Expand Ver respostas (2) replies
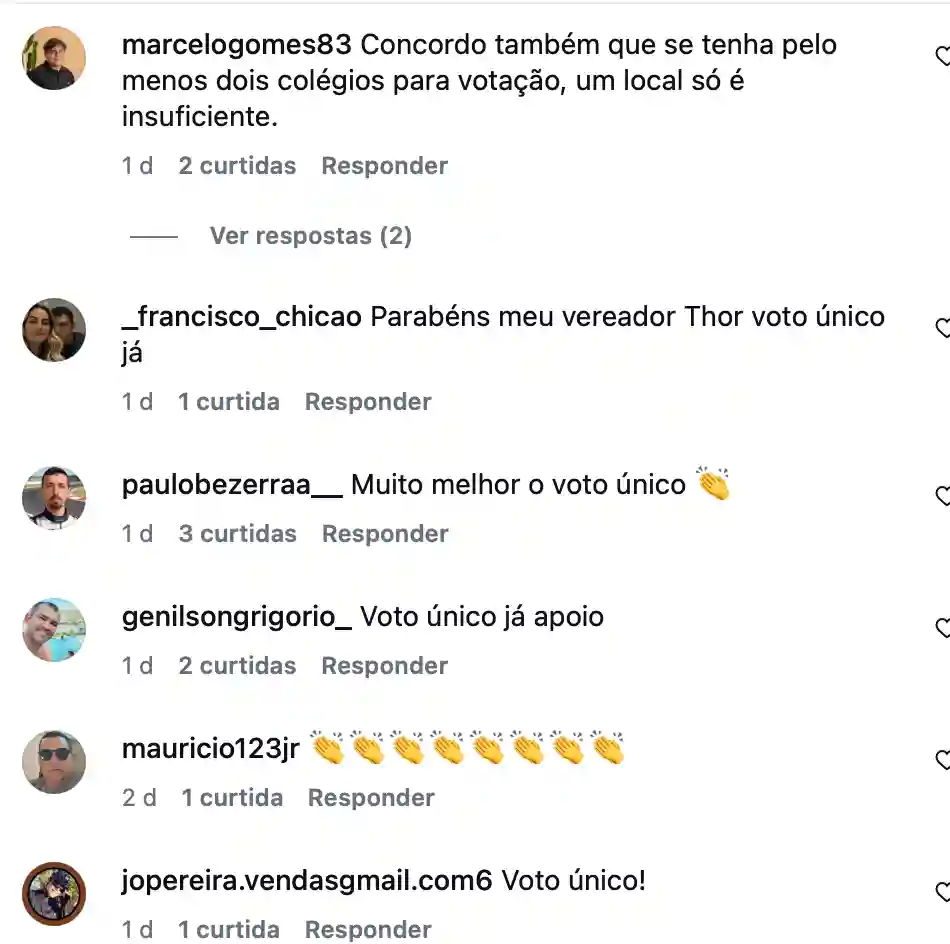The width and height of the screenshot is (950, 944). point(311,236)
